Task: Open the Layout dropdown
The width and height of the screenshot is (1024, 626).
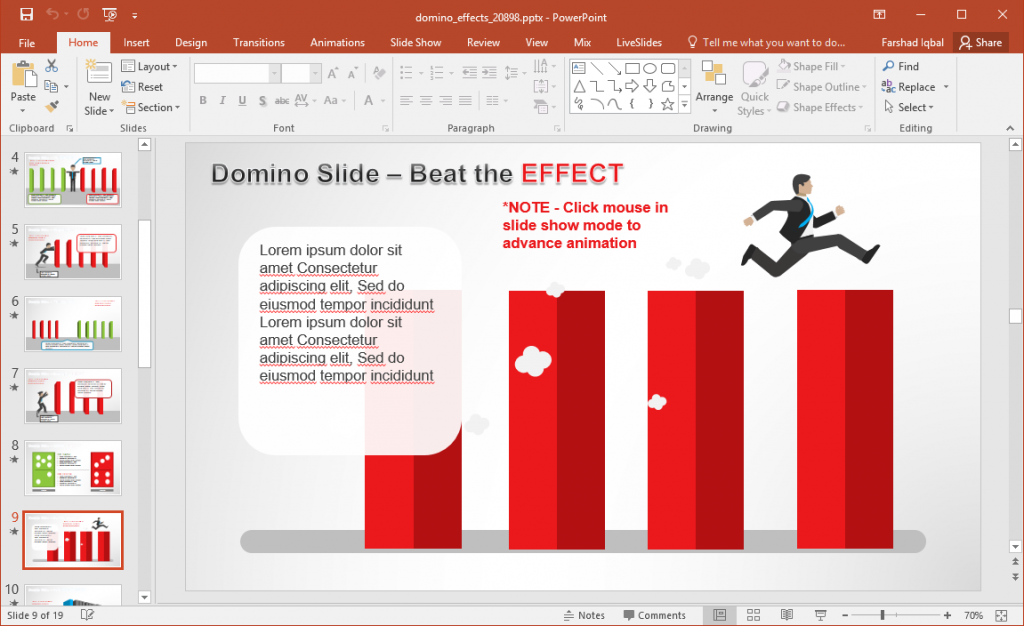Action: (x=151, y=66)
